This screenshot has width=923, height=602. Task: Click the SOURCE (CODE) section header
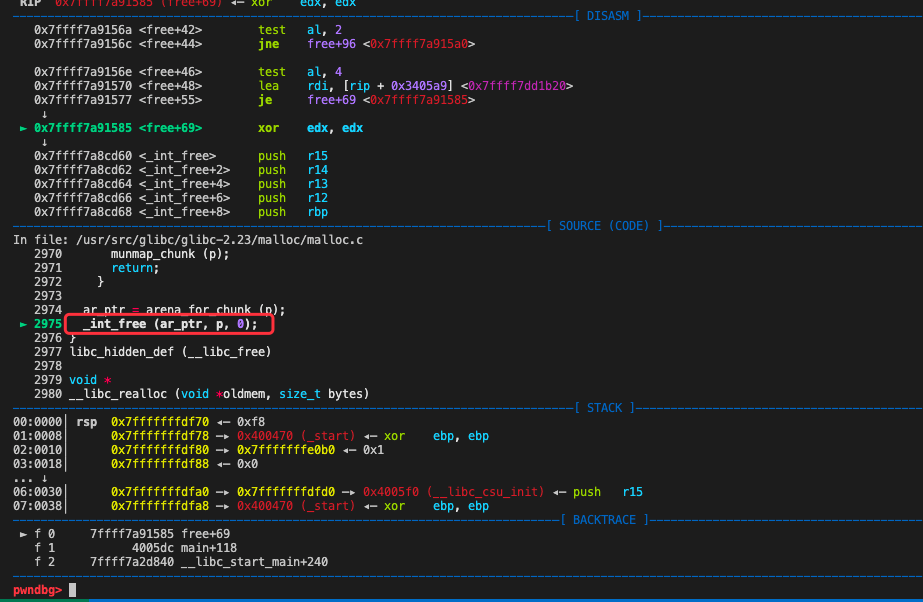click(x=604, y=226)
